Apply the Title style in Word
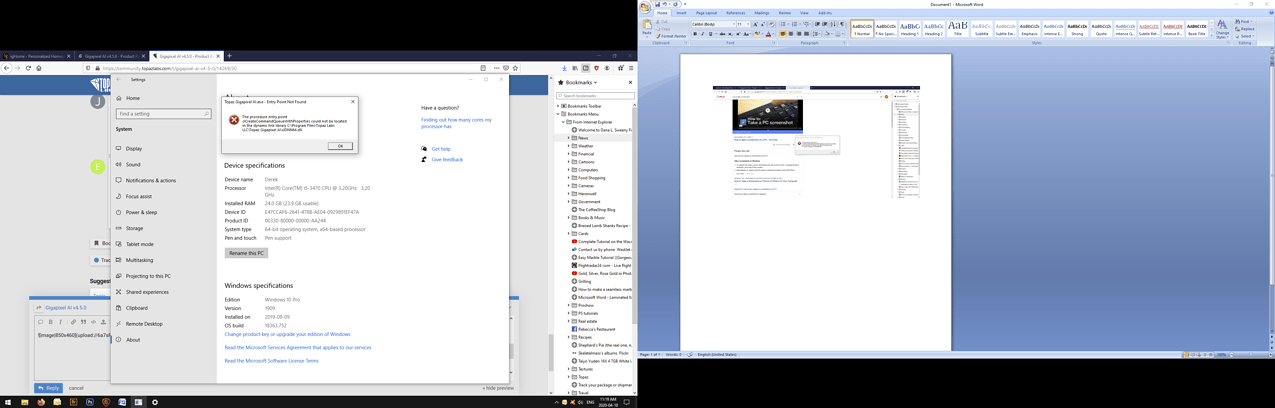 coord(957,29)
